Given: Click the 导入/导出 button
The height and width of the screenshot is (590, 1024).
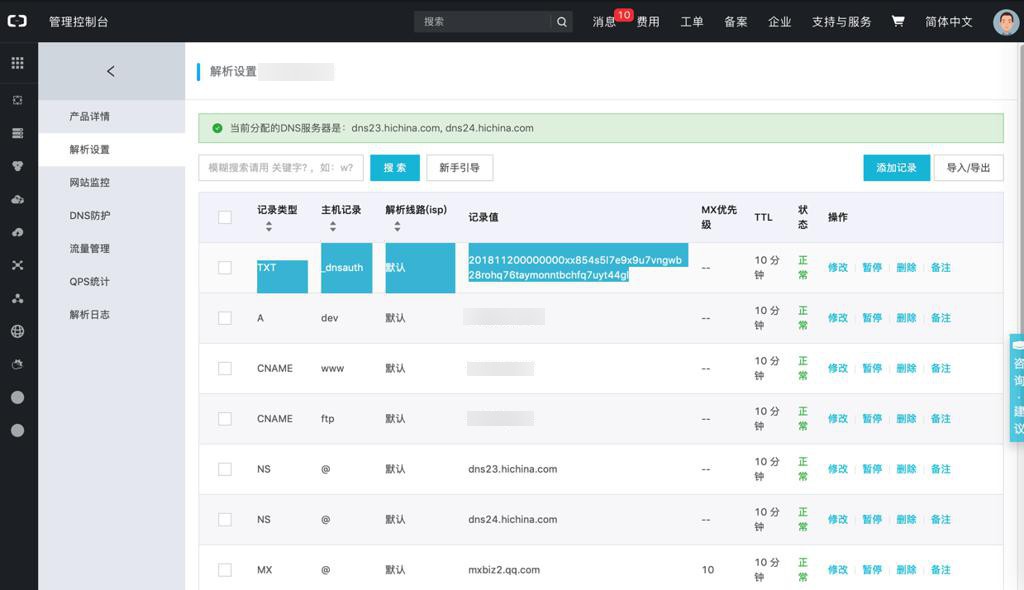Looking at the screenshot, I should [968, 168].
